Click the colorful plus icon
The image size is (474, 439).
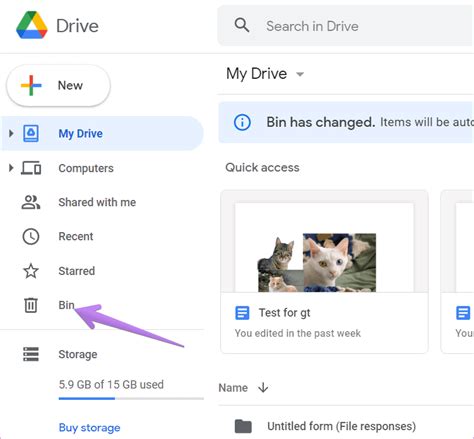[31, 85]
